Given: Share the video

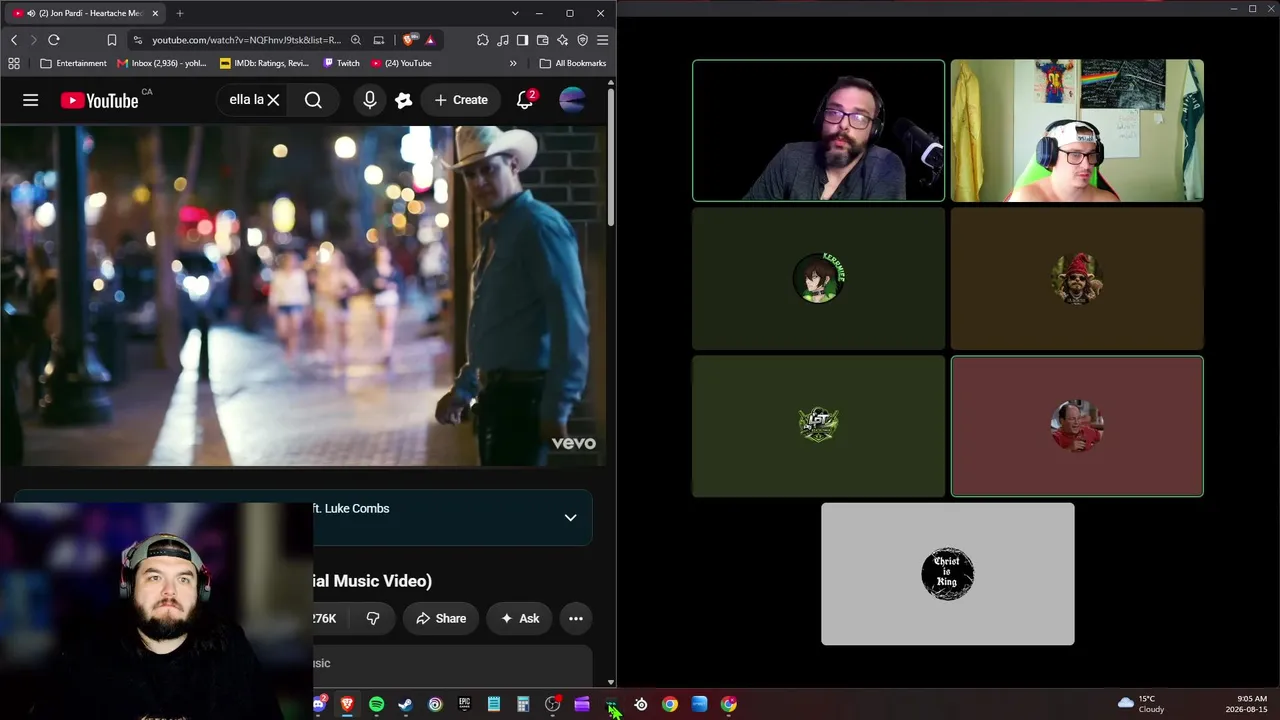Looking at the screenshot, I should [441, 618].
